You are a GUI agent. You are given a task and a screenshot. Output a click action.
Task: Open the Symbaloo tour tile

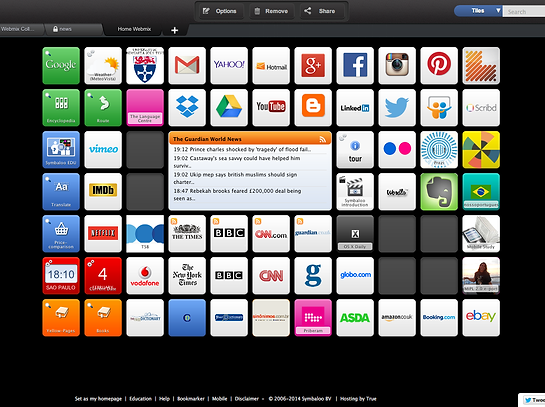click(x=355, y=150)
